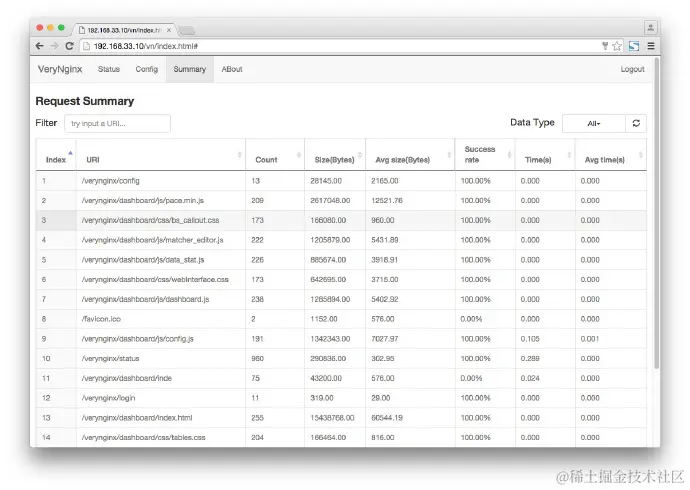Image resolution: width=690 pixels, height=490 pixels.
Task: Open the Status tab
Action: coord(109,69)
